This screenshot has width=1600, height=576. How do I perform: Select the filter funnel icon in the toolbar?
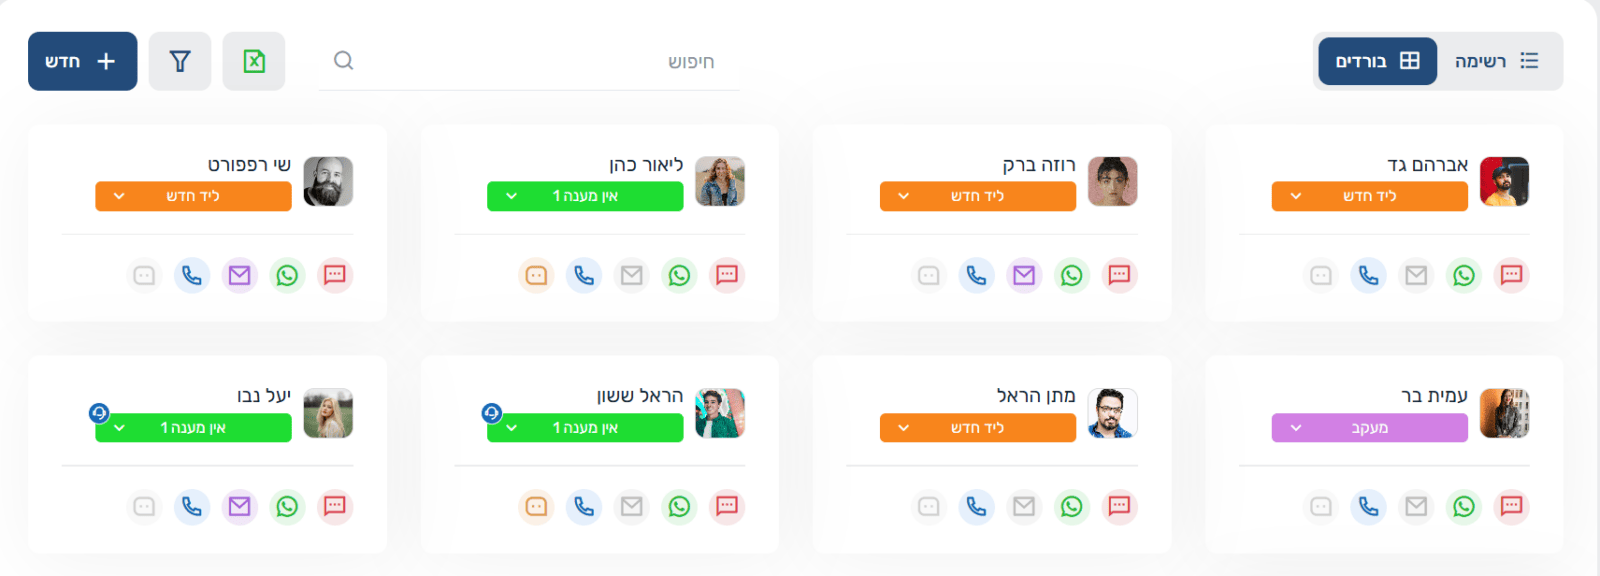pos(180,61)
